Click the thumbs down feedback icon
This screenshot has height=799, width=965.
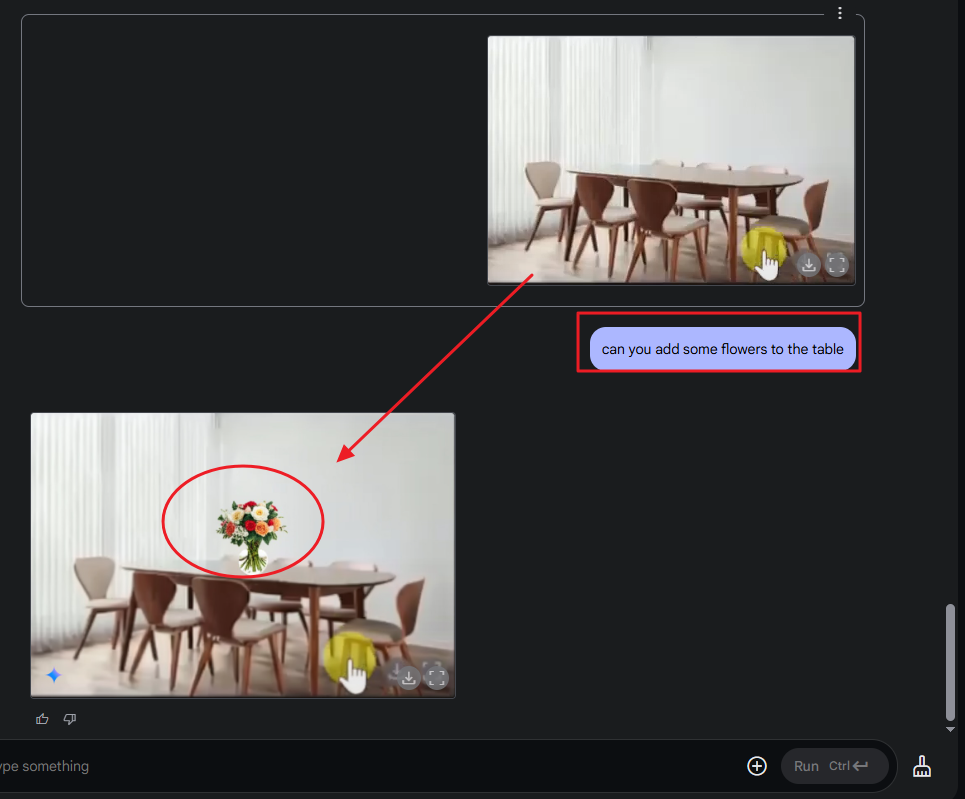pyautogui.click(x=70, y=719)
